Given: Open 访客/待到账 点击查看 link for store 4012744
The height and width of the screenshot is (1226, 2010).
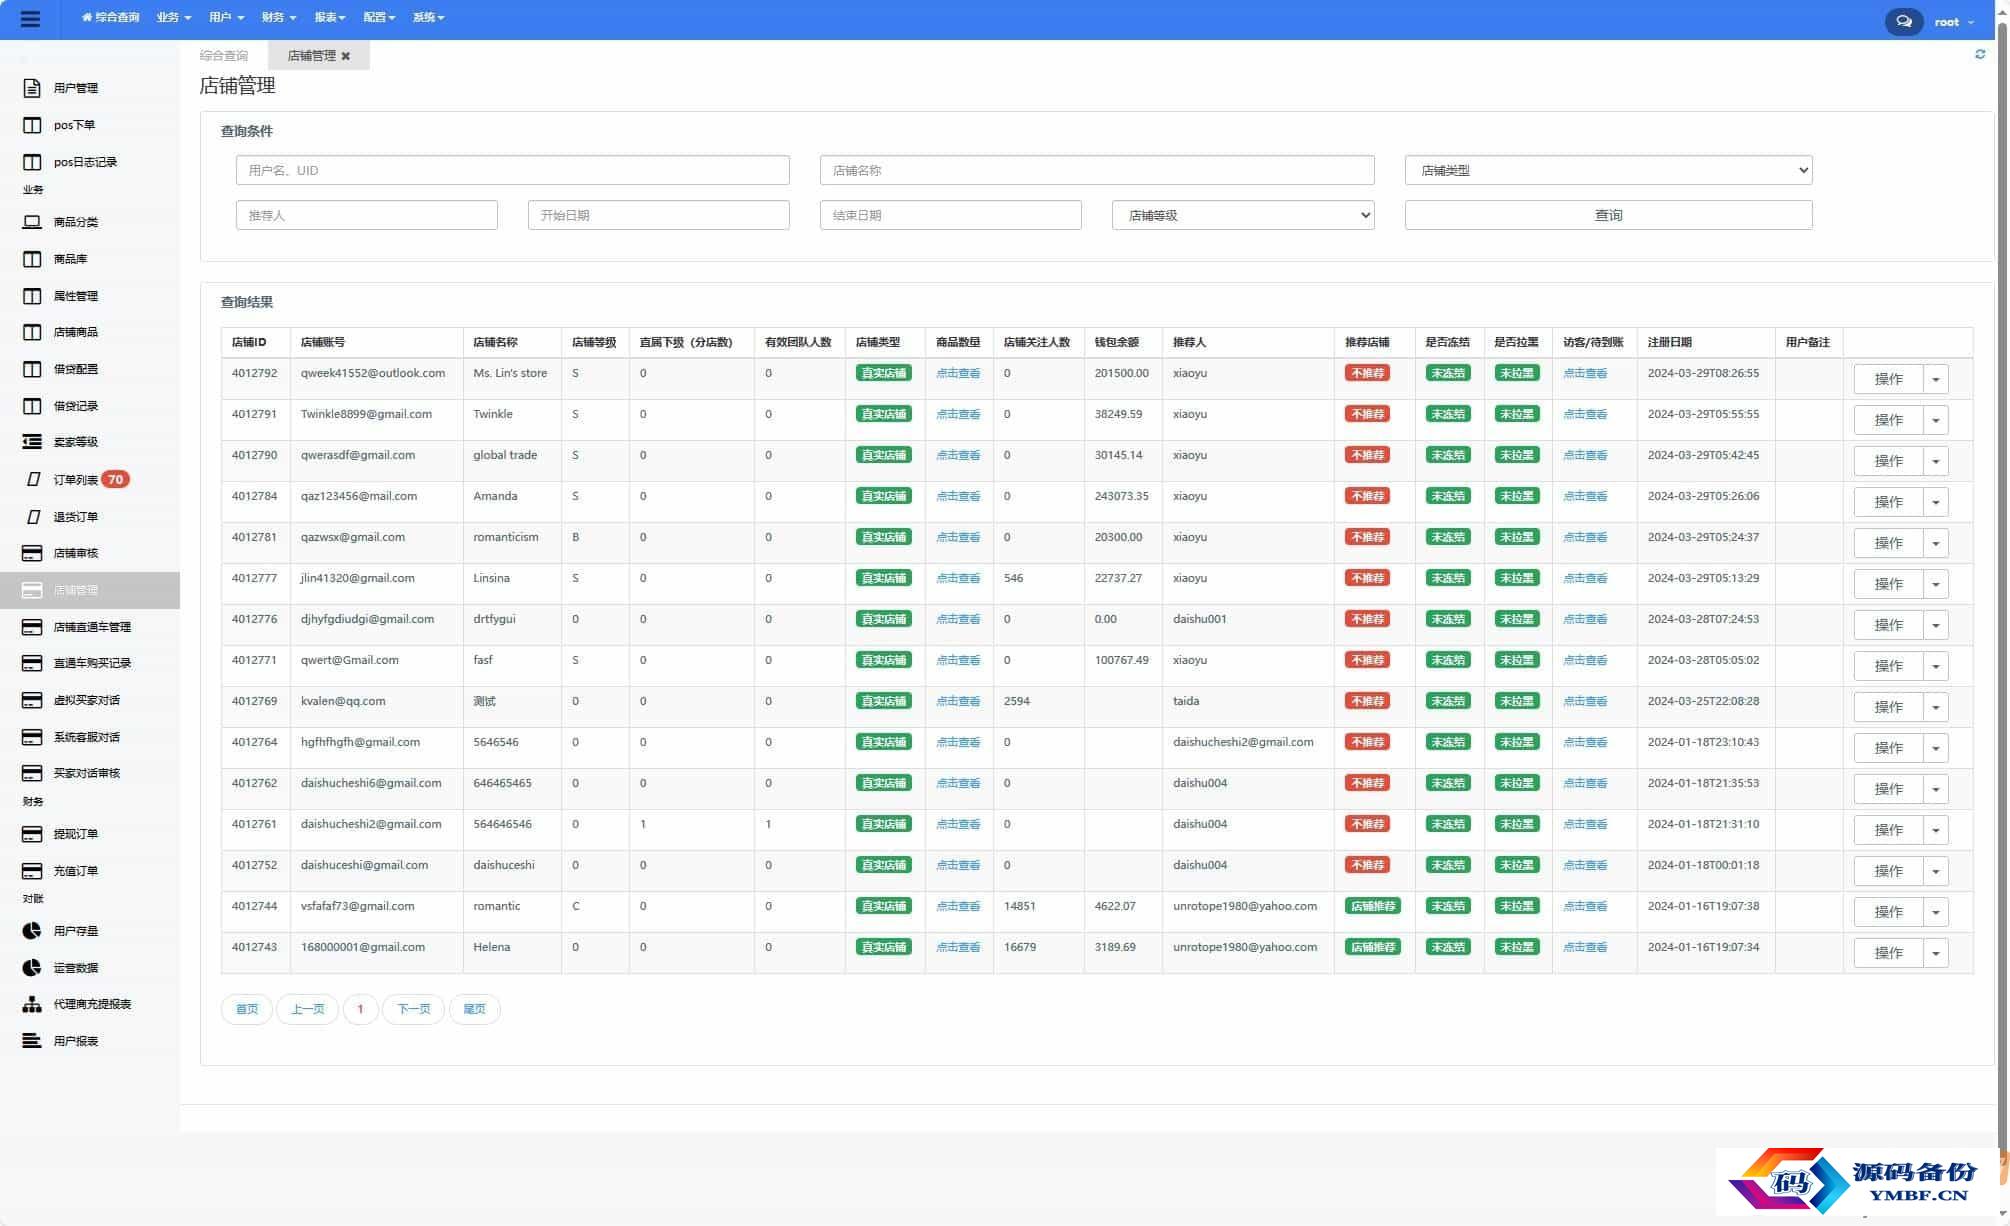Looking at the screenshot, I should click(1585, 906).
